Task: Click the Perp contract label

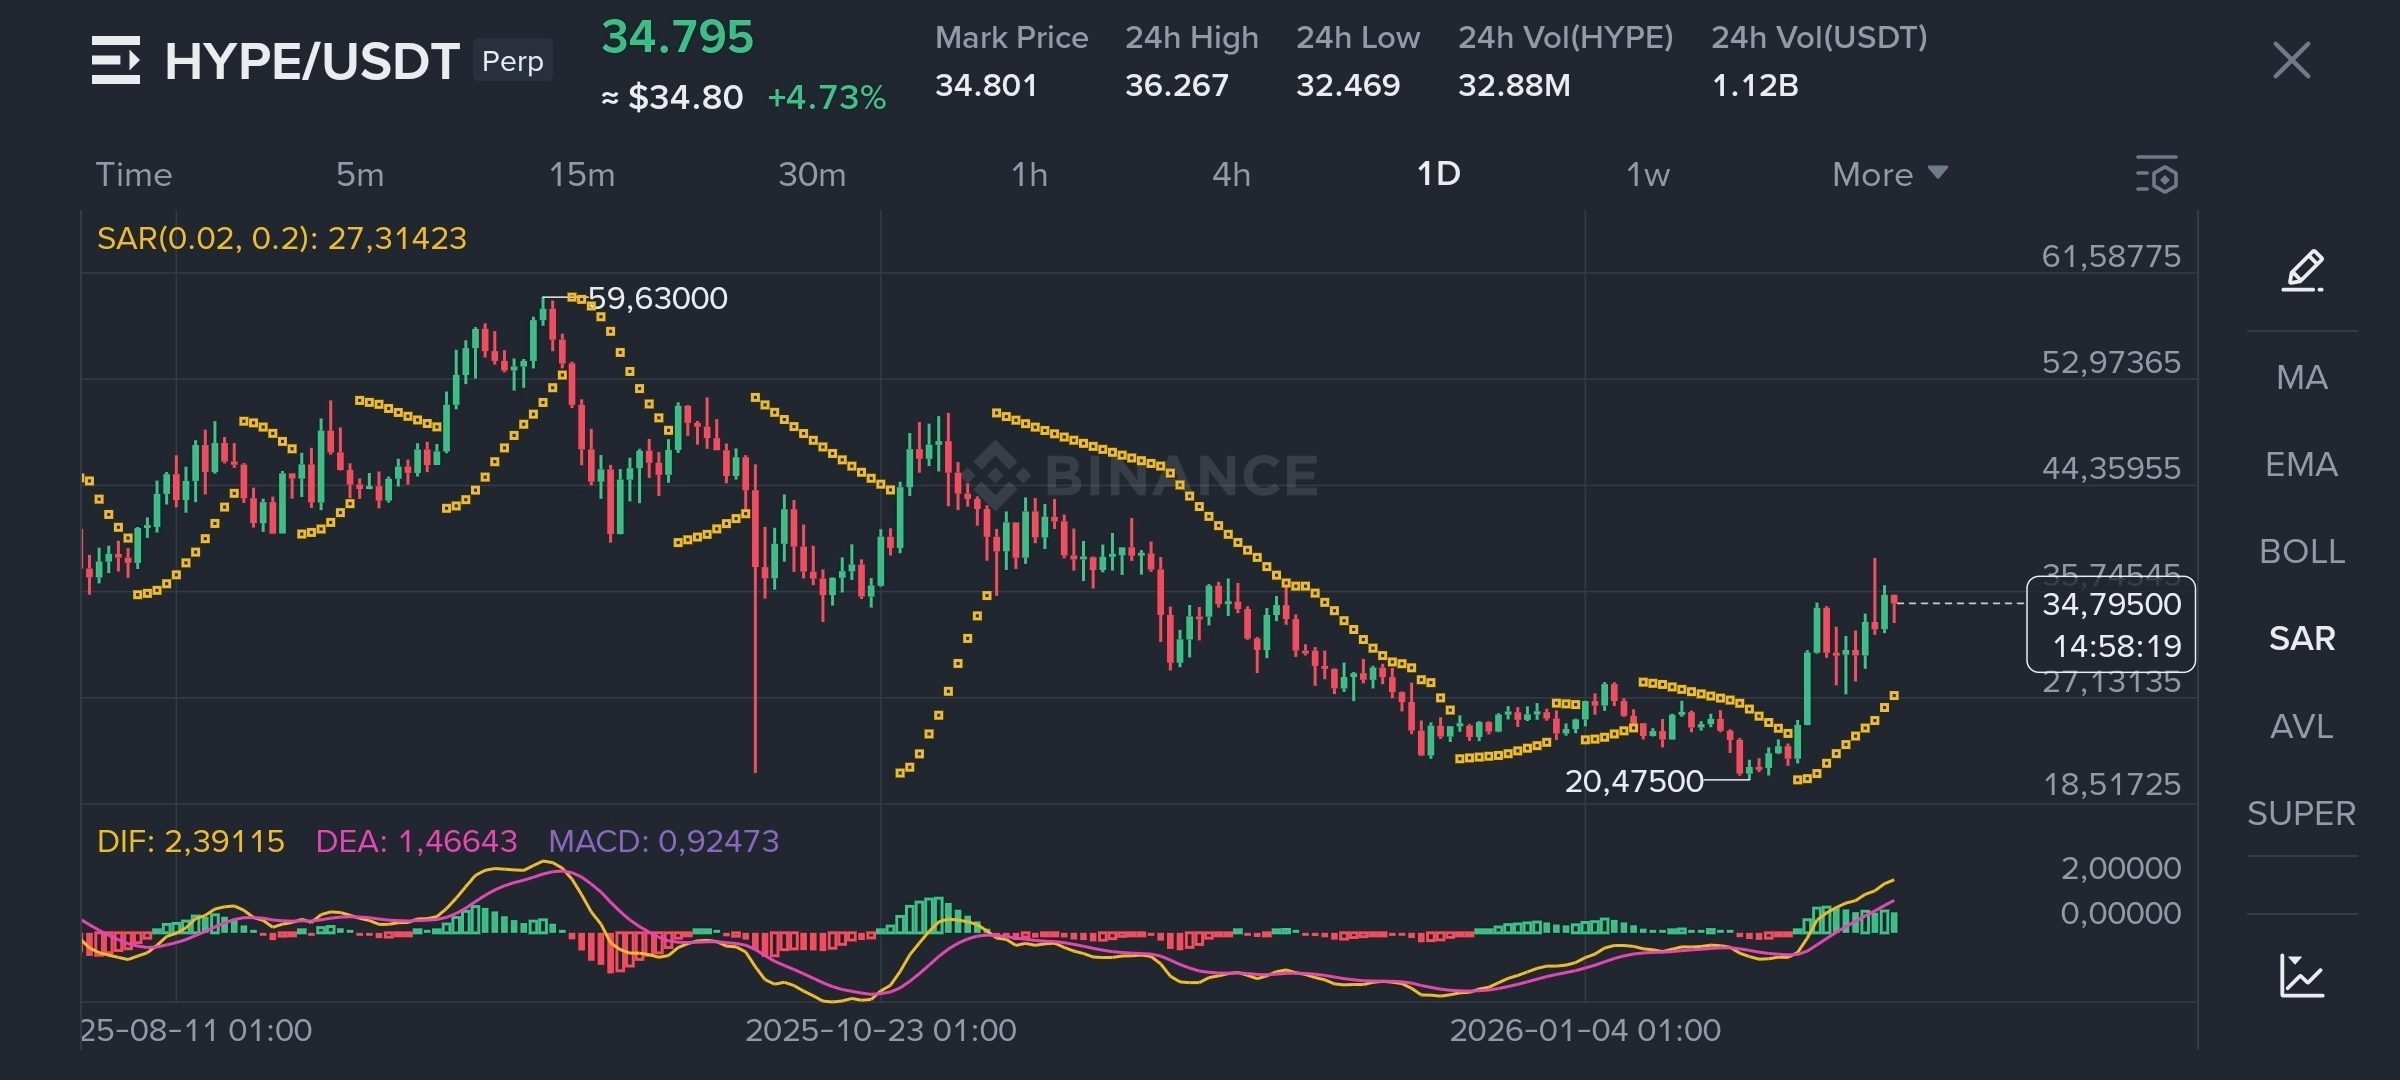Action: tap(512, 61)
